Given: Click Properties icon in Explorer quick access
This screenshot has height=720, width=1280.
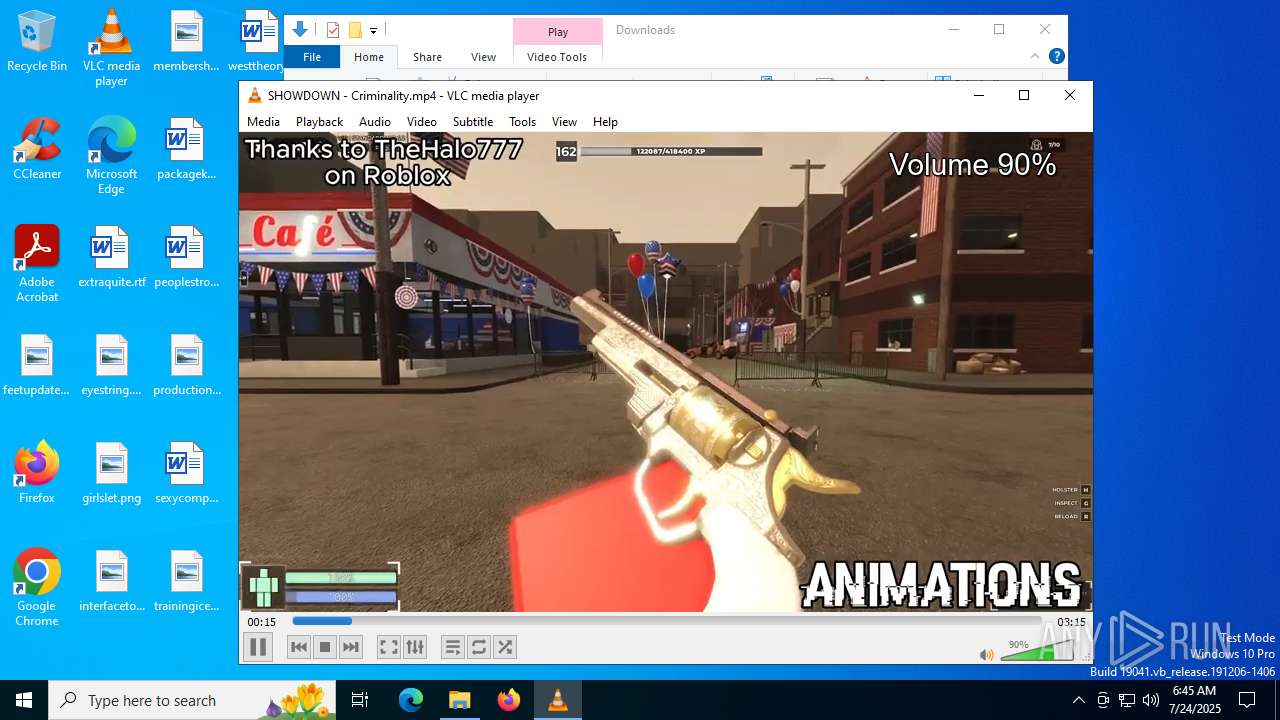Looking at the screenshot, I should (333, 30).
